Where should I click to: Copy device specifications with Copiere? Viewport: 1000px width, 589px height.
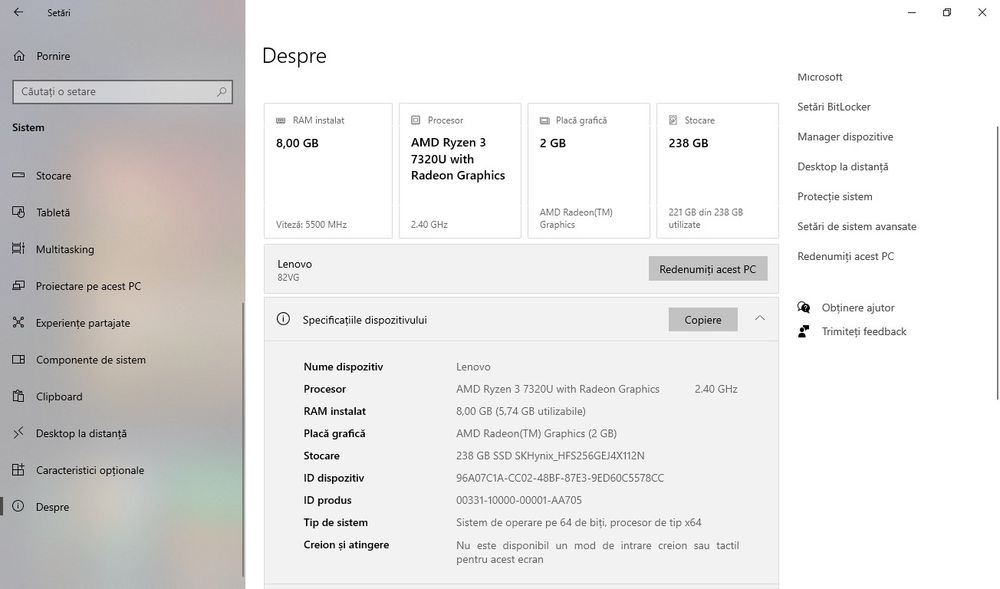coord(703,320)
